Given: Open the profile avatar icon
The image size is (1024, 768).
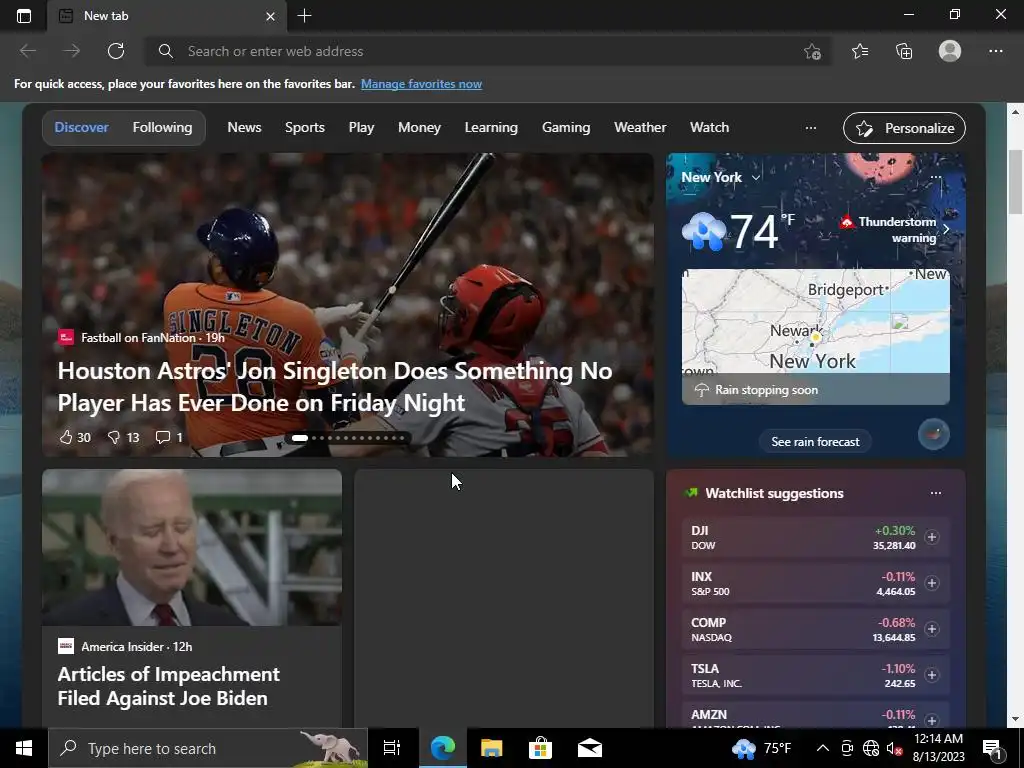Looking at the screenshot, I should (950, 51).
